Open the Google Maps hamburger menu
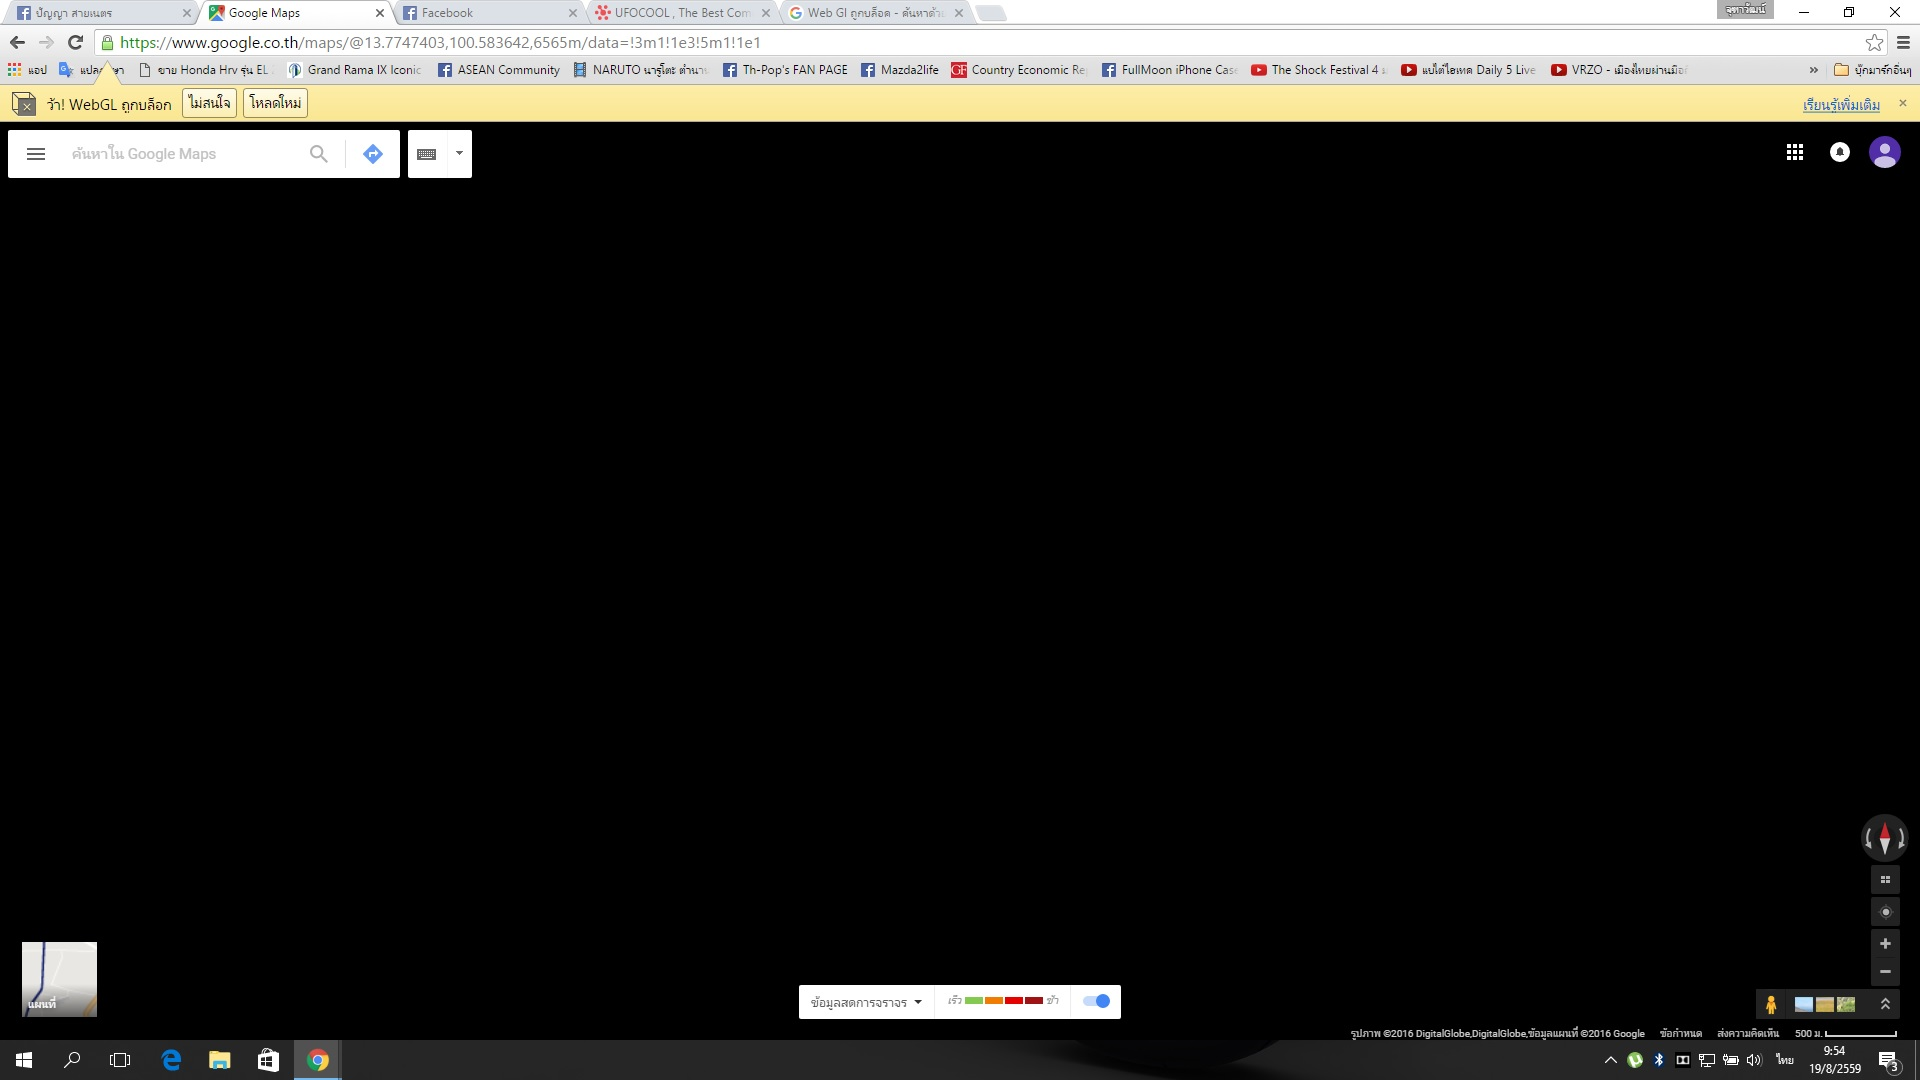The image size is (1920, 1080). pos(36,154)
